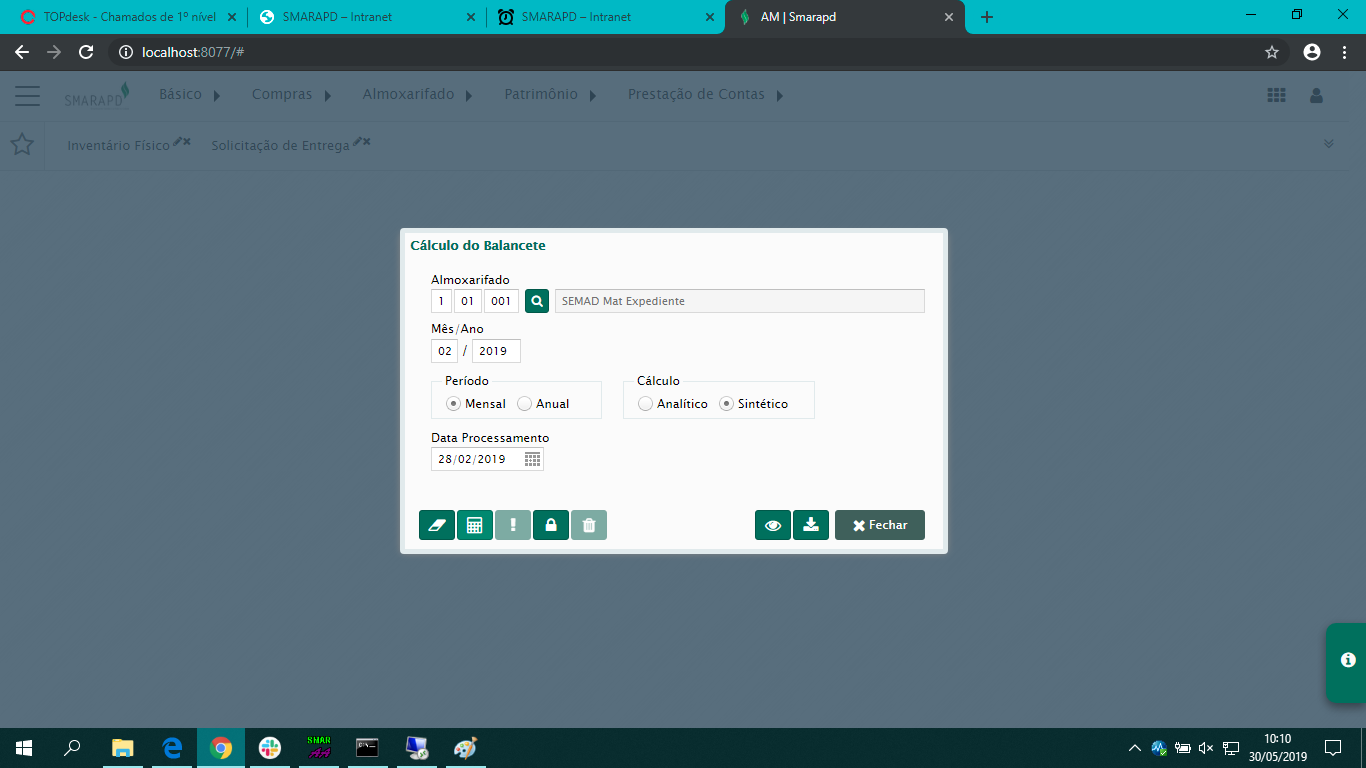The width and height of the screenshot is (1366, 768).
Task: Switch to the first SMARAPD Intranet tab
Action: [x=365, y=17]
